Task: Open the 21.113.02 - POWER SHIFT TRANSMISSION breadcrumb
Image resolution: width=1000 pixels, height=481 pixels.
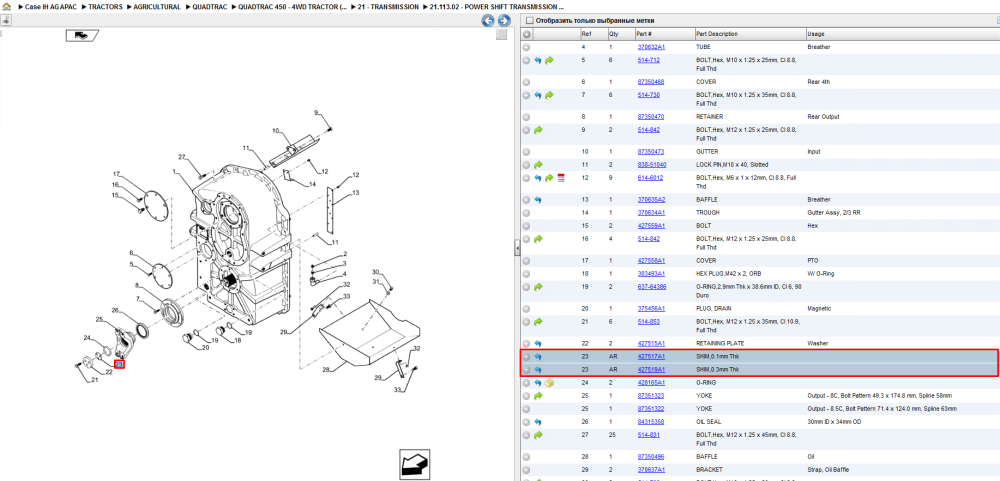Action: tap(497, 6)
